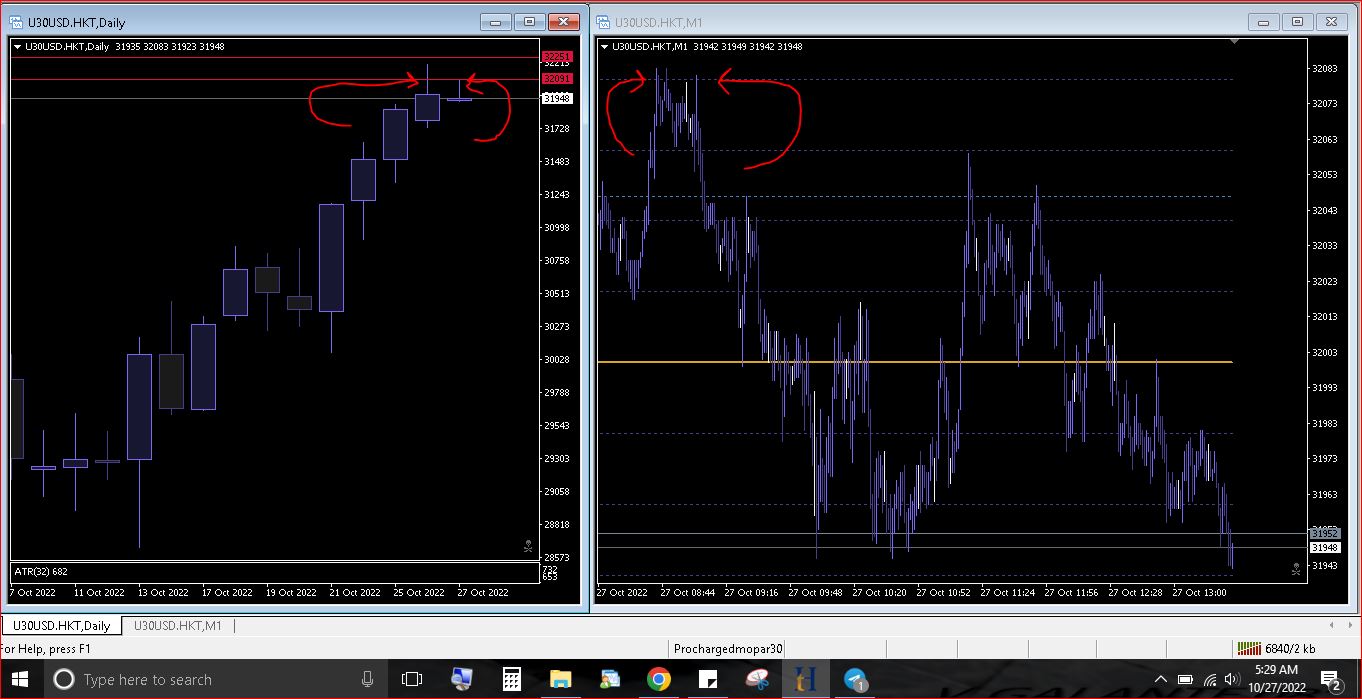Click the white 31948 label in Daily chart

point(557,98)
